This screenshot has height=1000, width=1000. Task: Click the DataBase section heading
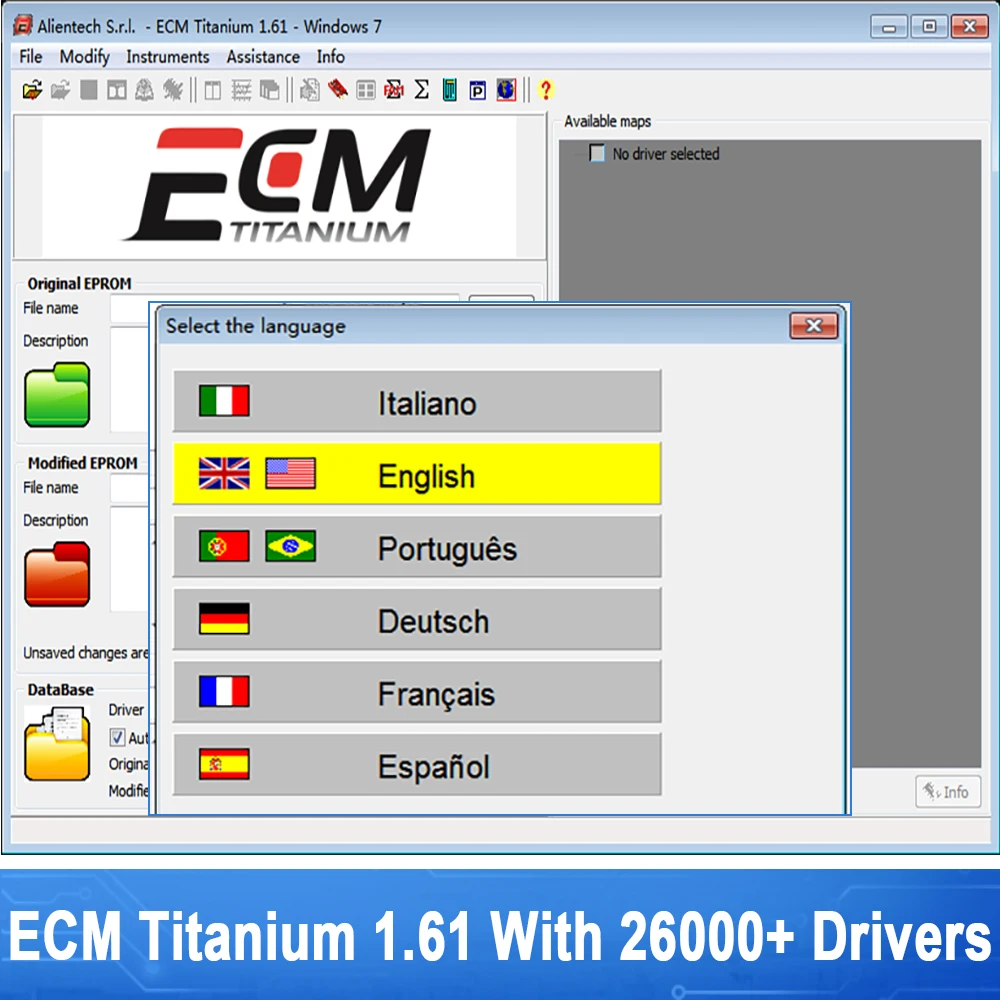pyautogui.click(x=61, y=689)
